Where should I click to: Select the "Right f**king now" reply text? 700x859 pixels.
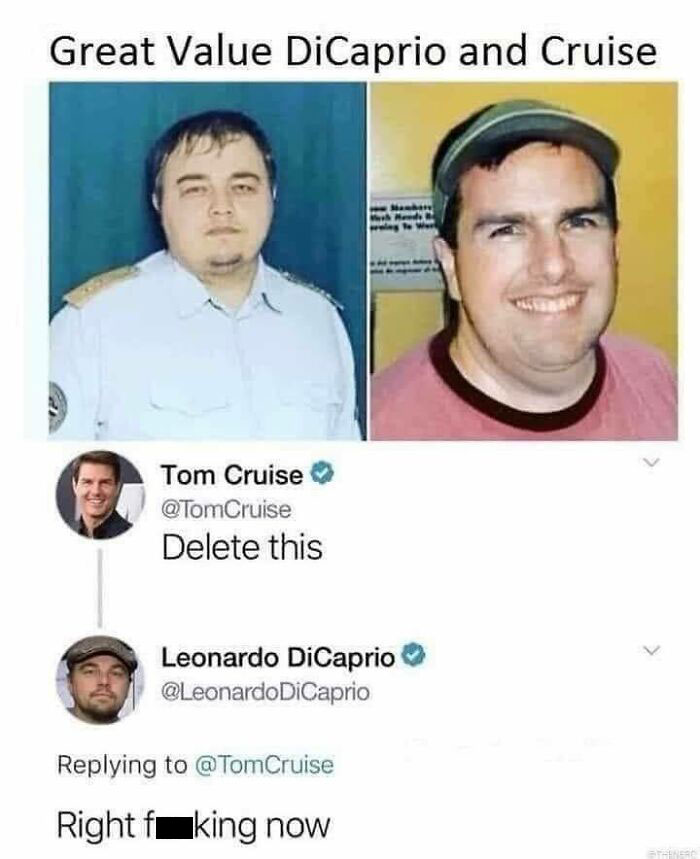(x=195, y=827)
